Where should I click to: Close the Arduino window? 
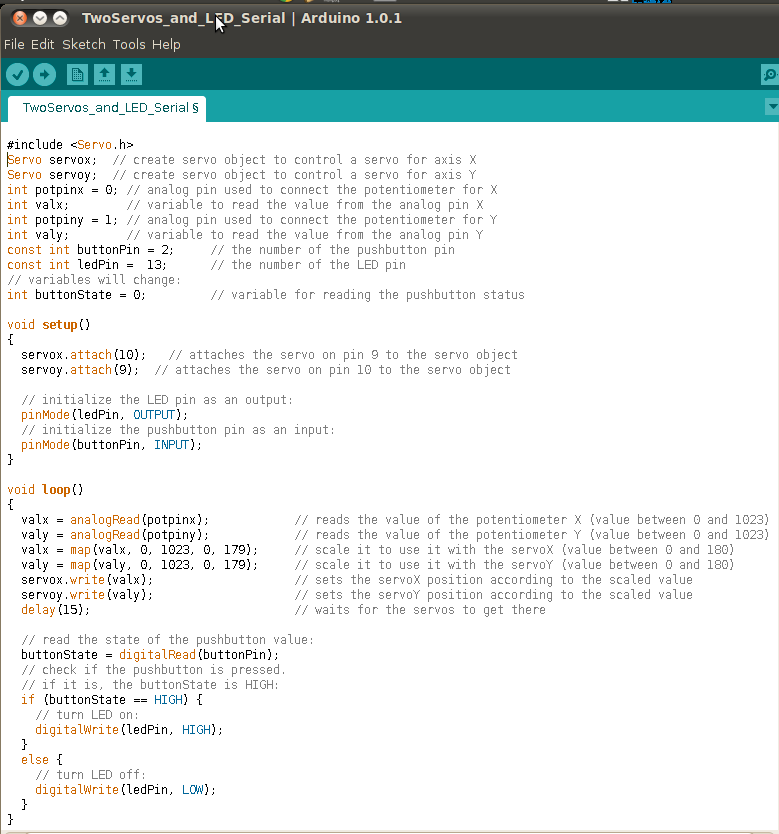point(20,18)
